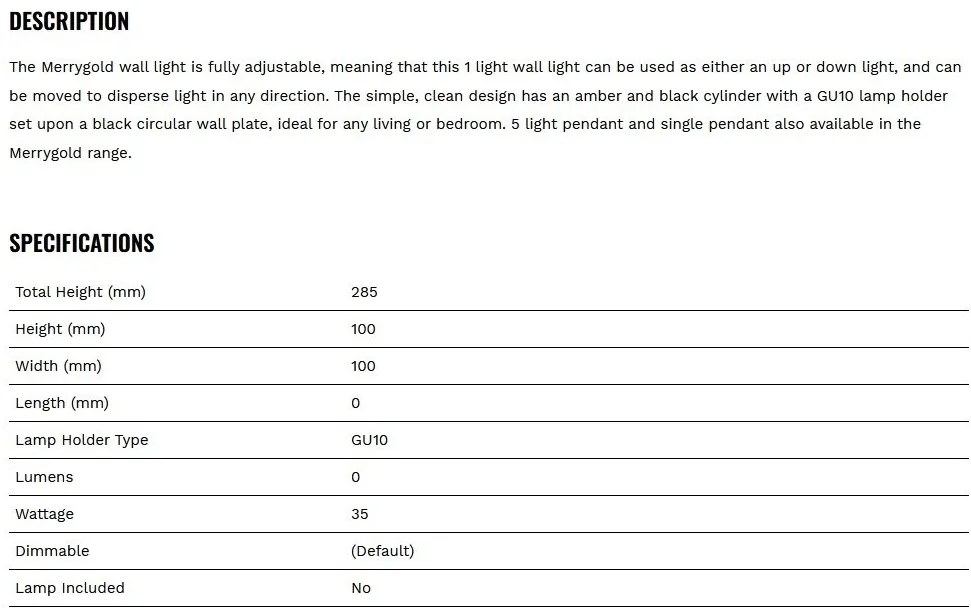Click the 285 total height value
The width and height of the screenshot is (971, 608).
point(364,292)
